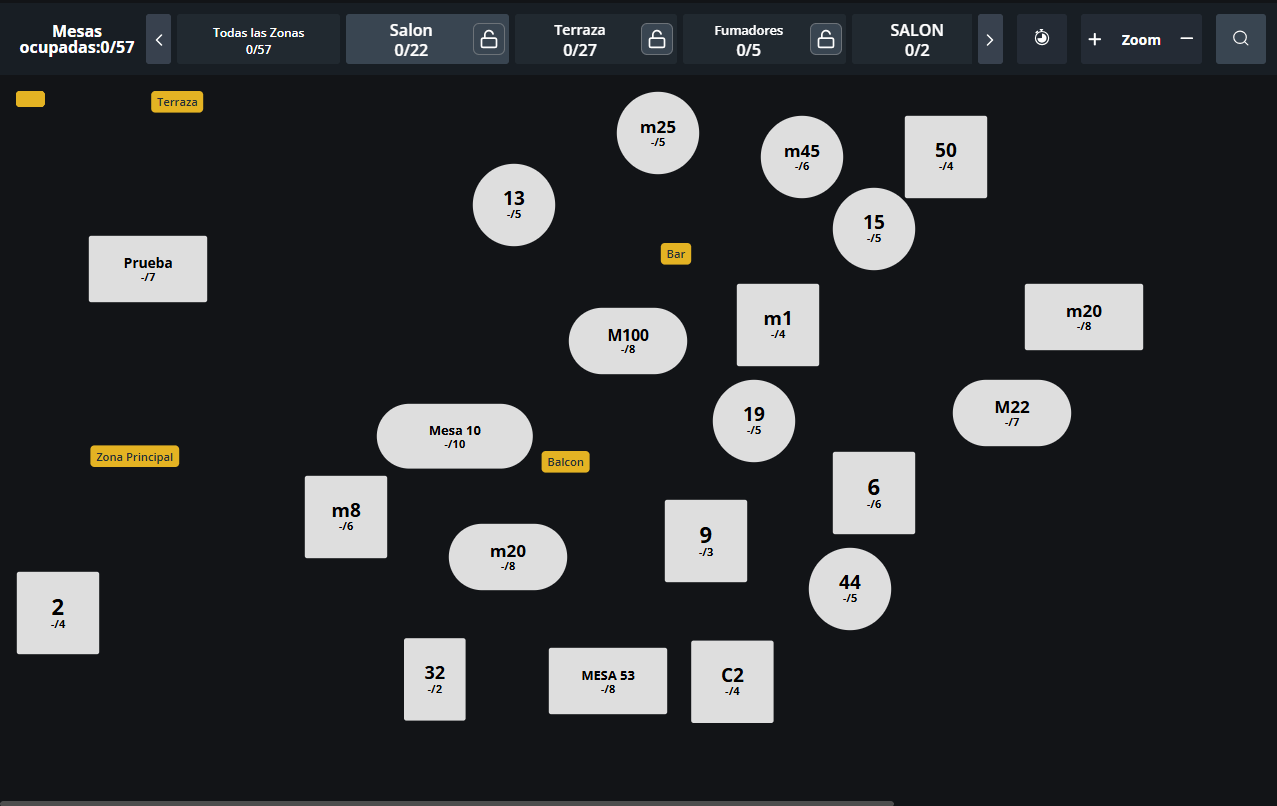Click the magnifying glass search icon

1241,39
